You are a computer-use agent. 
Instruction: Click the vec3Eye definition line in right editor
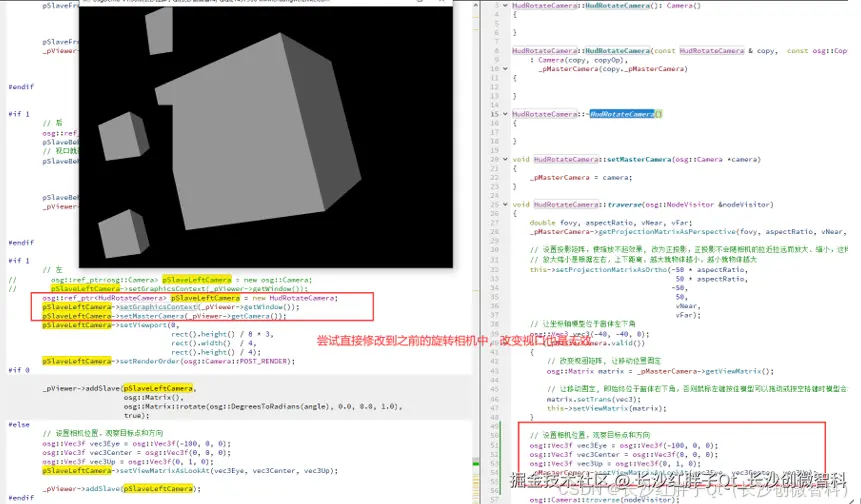click(x=623, y=445)
